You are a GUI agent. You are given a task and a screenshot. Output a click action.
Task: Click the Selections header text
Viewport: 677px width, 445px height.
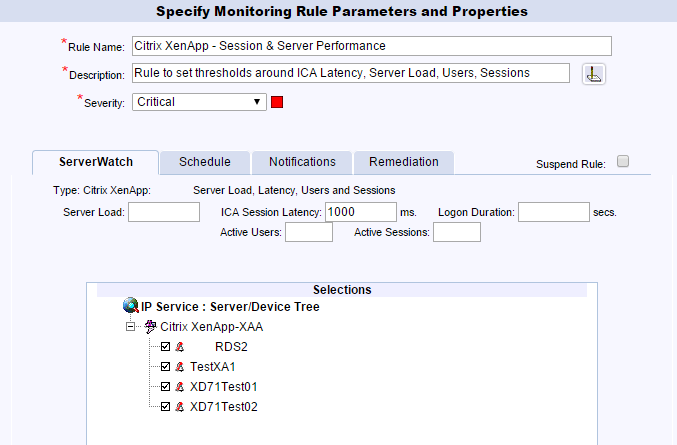(x=342, y=290)
